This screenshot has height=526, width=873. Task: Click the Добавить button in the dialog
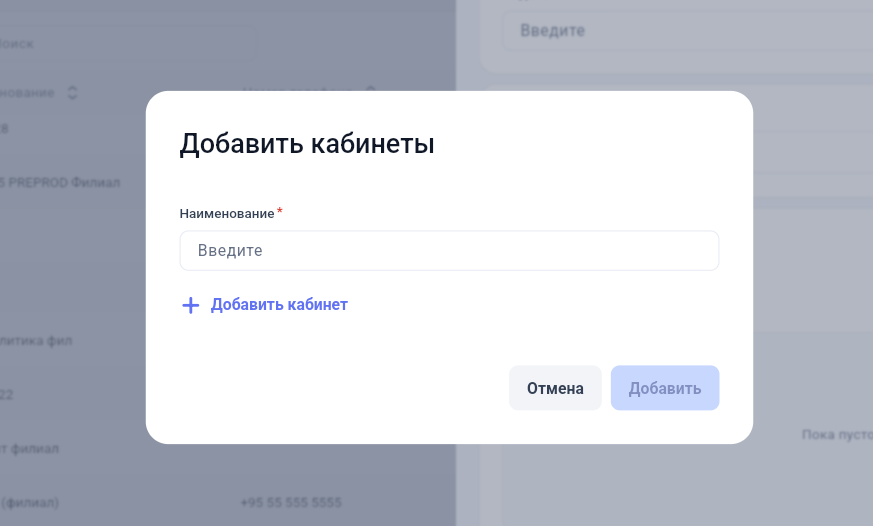pyautogui.click(x=665, y=388)
